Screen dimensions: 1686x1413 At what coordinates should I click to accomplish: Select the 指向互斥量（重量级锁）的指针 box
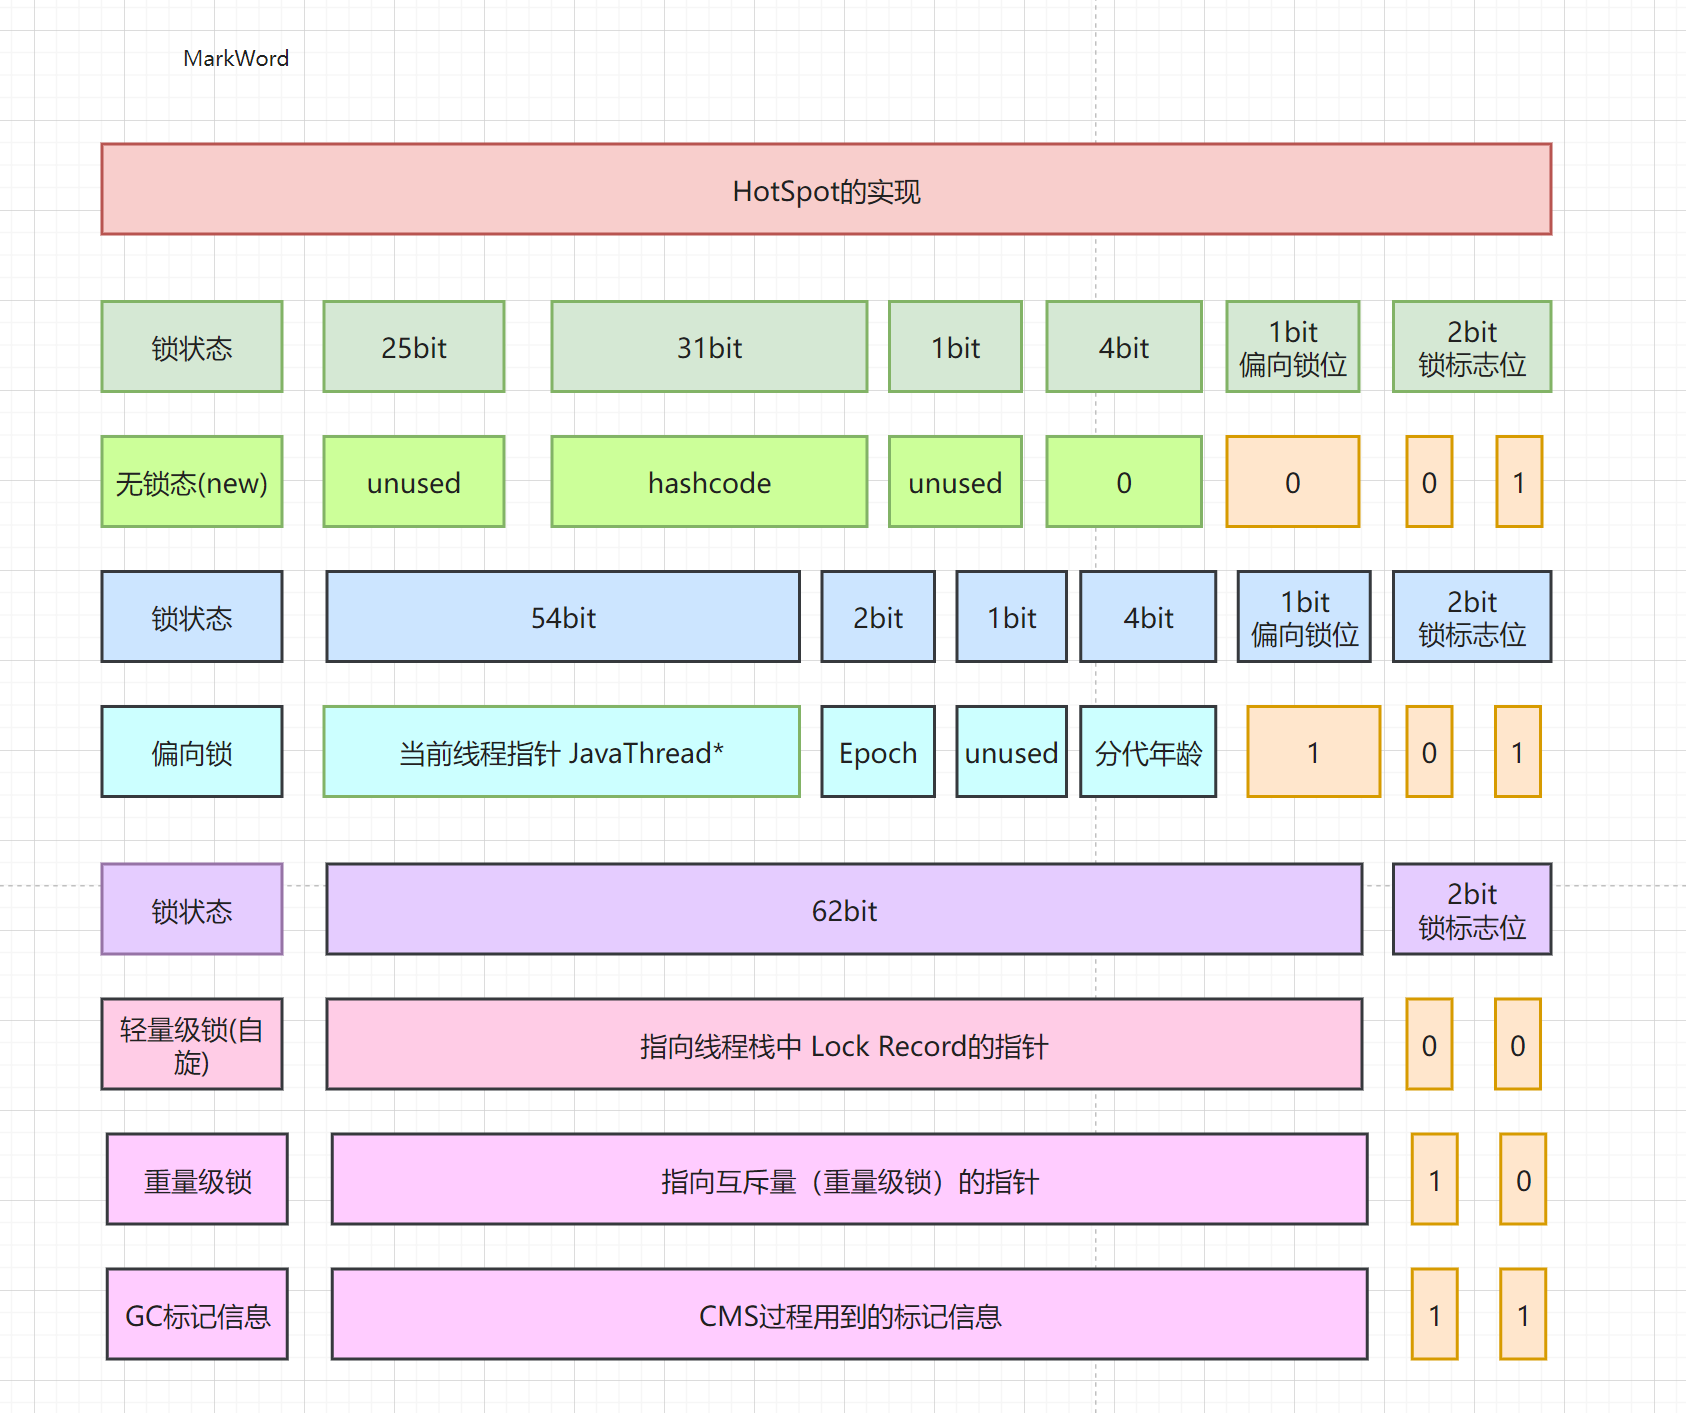click(x=849, y=1179)
